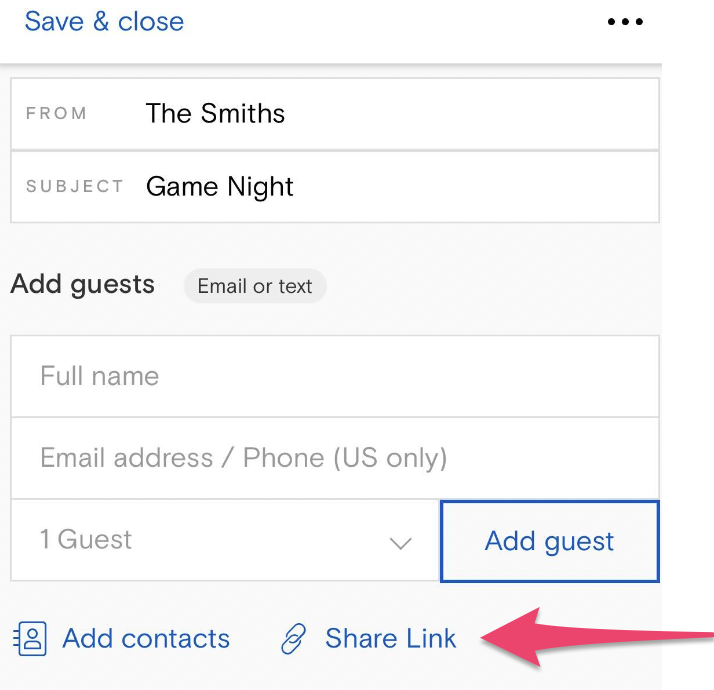Click Game Night text in the Subject field

pos(219,187)
